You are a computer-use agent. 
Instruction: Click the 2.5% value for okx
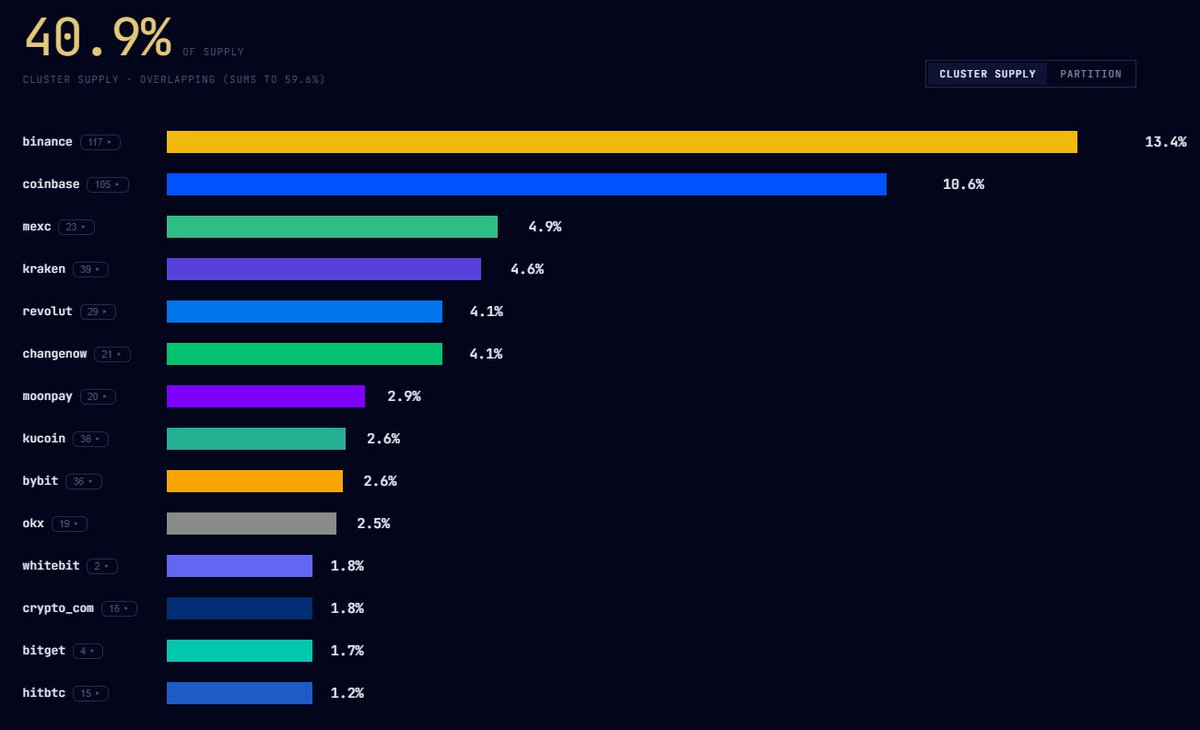pos(373,523)
